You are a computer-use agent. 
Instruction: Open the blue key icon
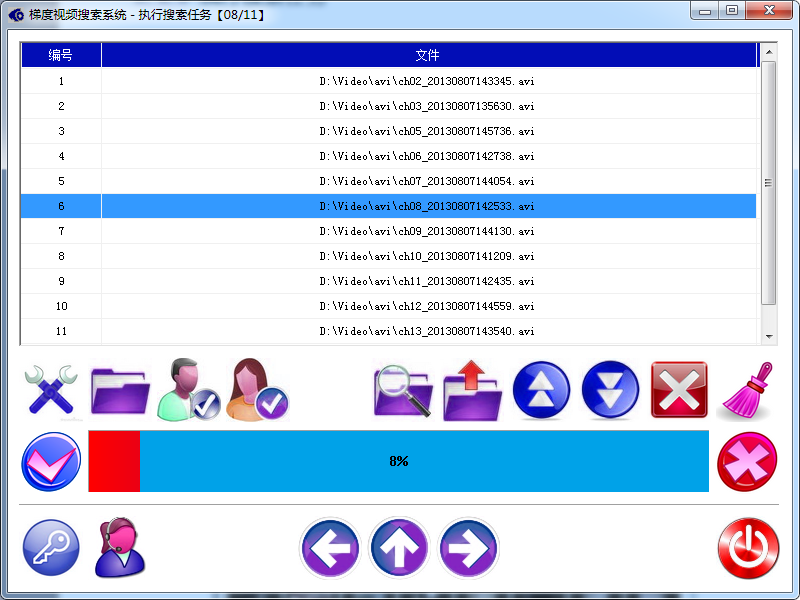pyautogui.click(x=51, y=548)
